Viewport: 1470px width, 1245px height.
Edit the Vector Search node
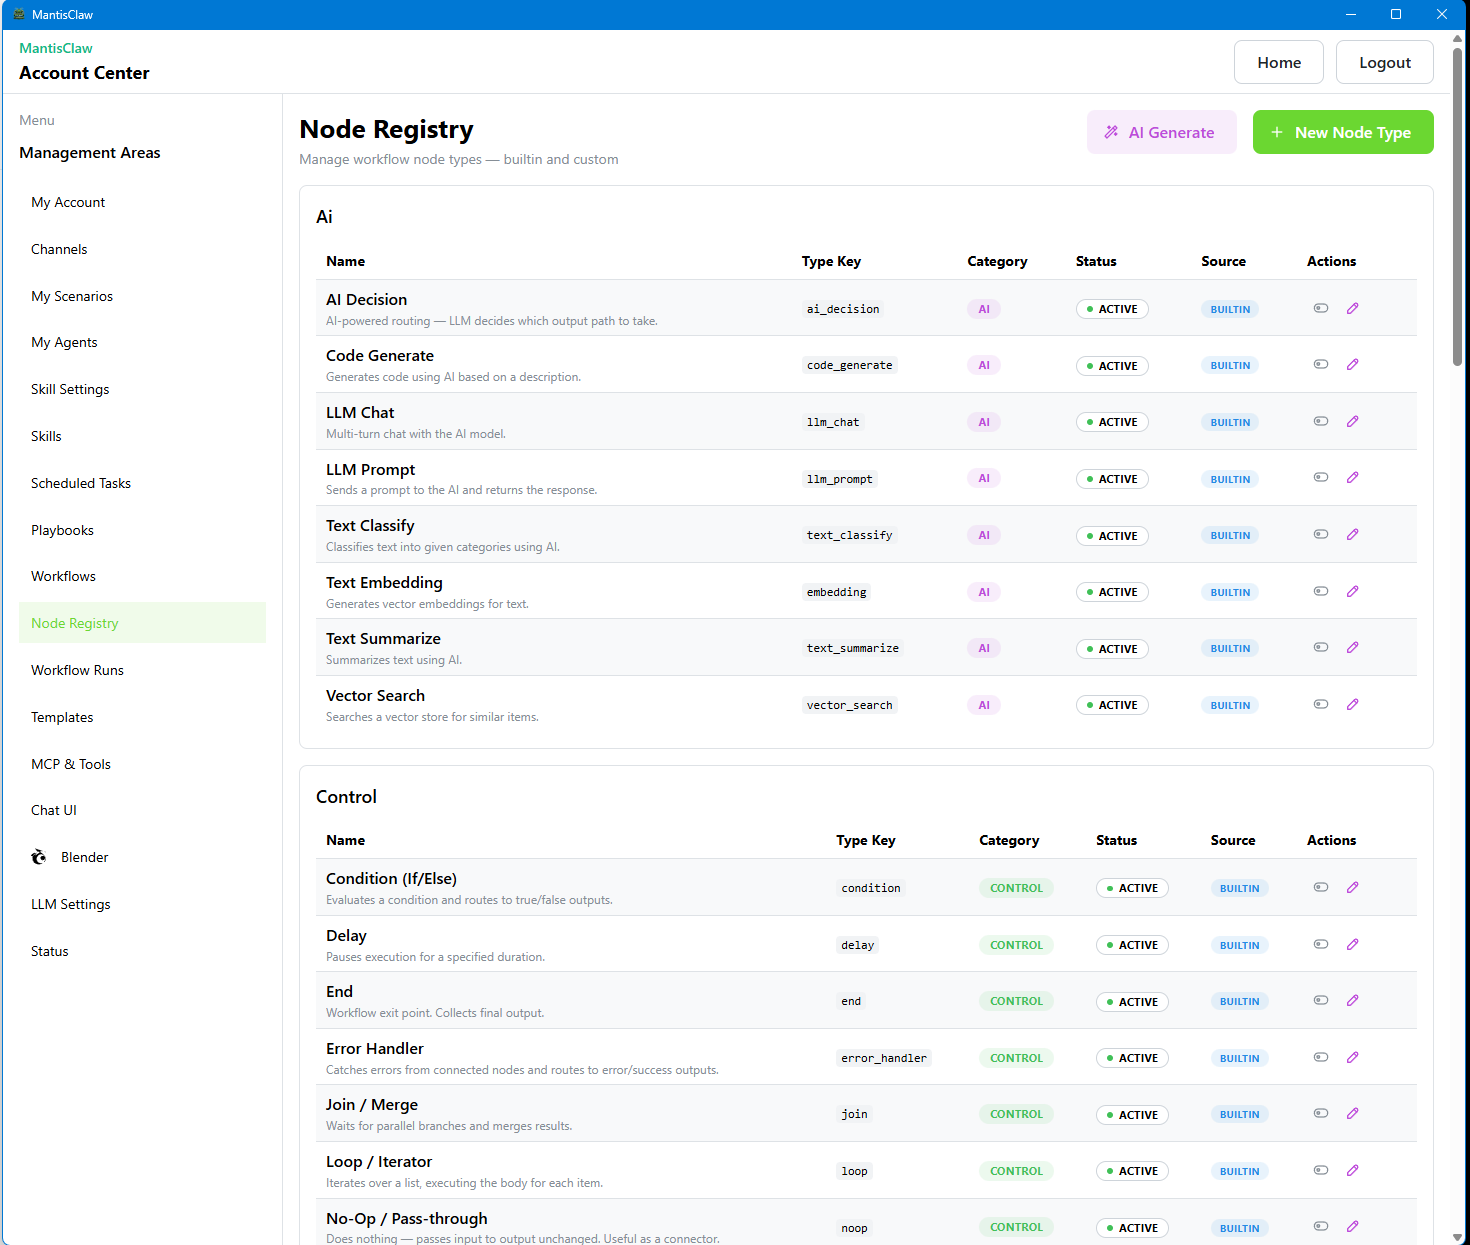pyautogui.click(x=1353, y=704)
